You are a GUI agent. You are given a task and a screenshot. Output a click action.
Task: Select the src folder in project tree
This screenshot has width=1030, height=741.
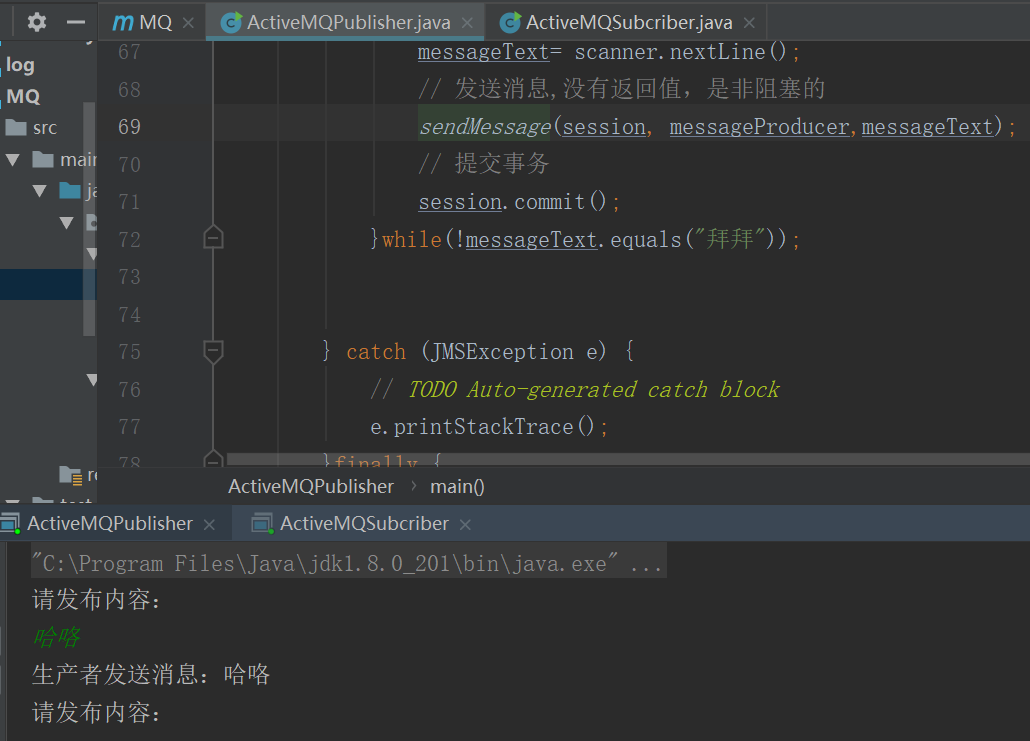pos(45,127)
